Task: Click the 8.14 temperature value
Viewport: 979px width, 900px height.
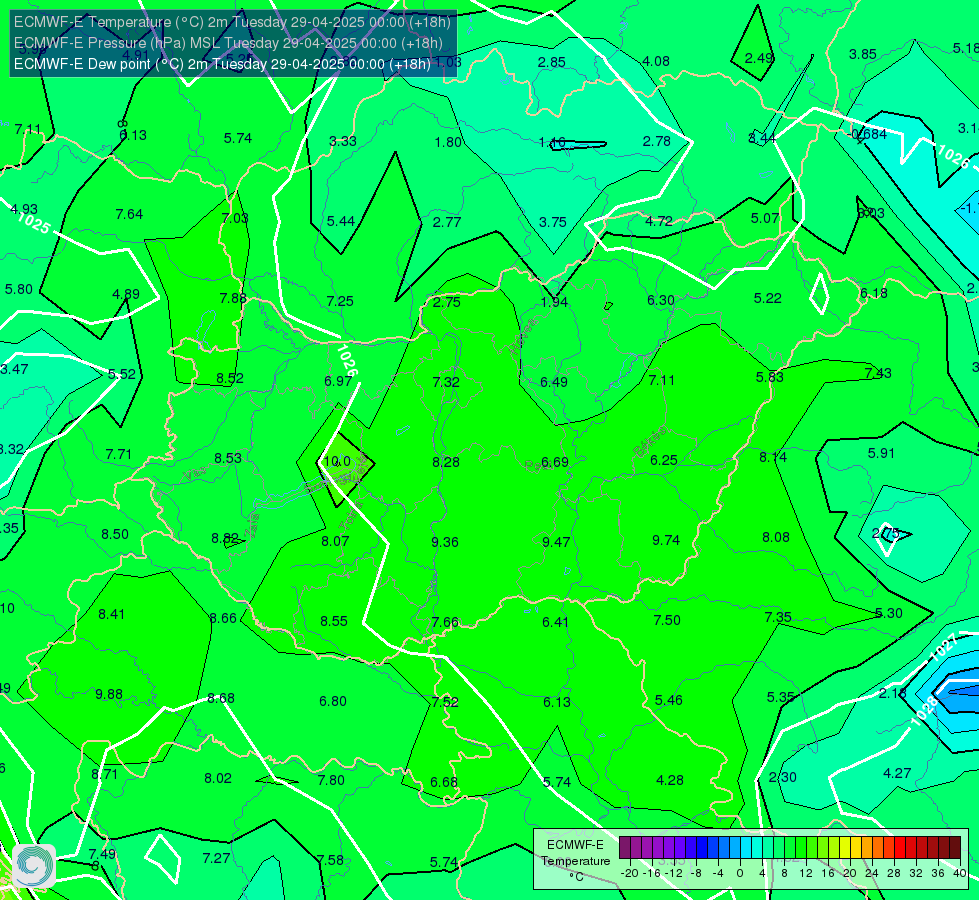Action: coord(773,457)
